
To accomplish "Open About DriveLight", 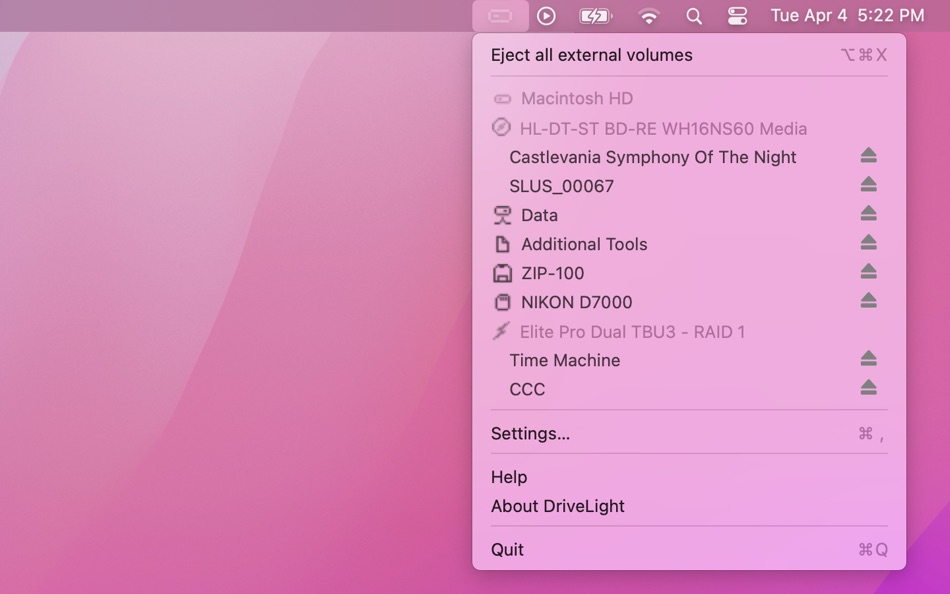I will [x=689, y=506].
